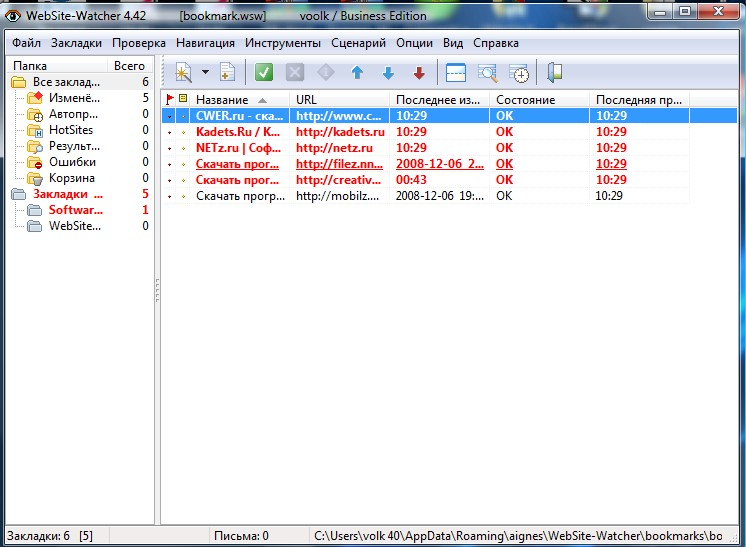Open the Опции menu
746x547 pixels.
click(x=414, y=43)
